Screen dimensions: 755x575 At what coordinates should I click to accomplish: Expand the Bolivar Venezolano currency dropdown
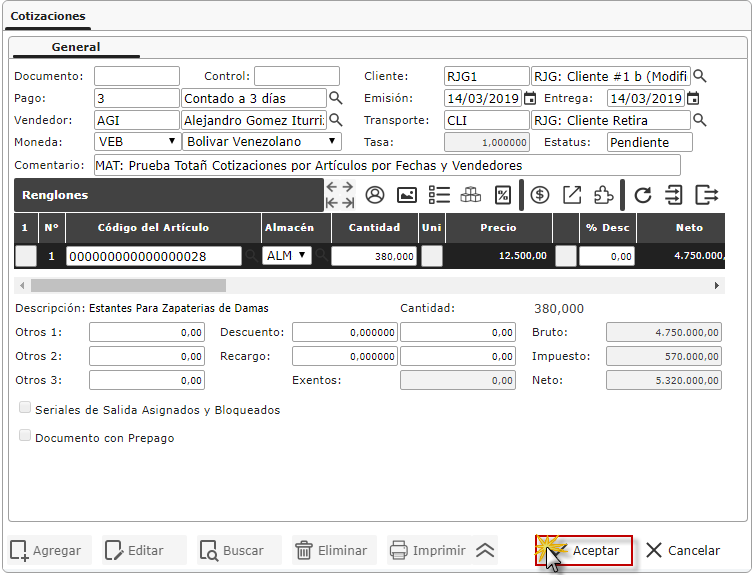pos(262,142)
